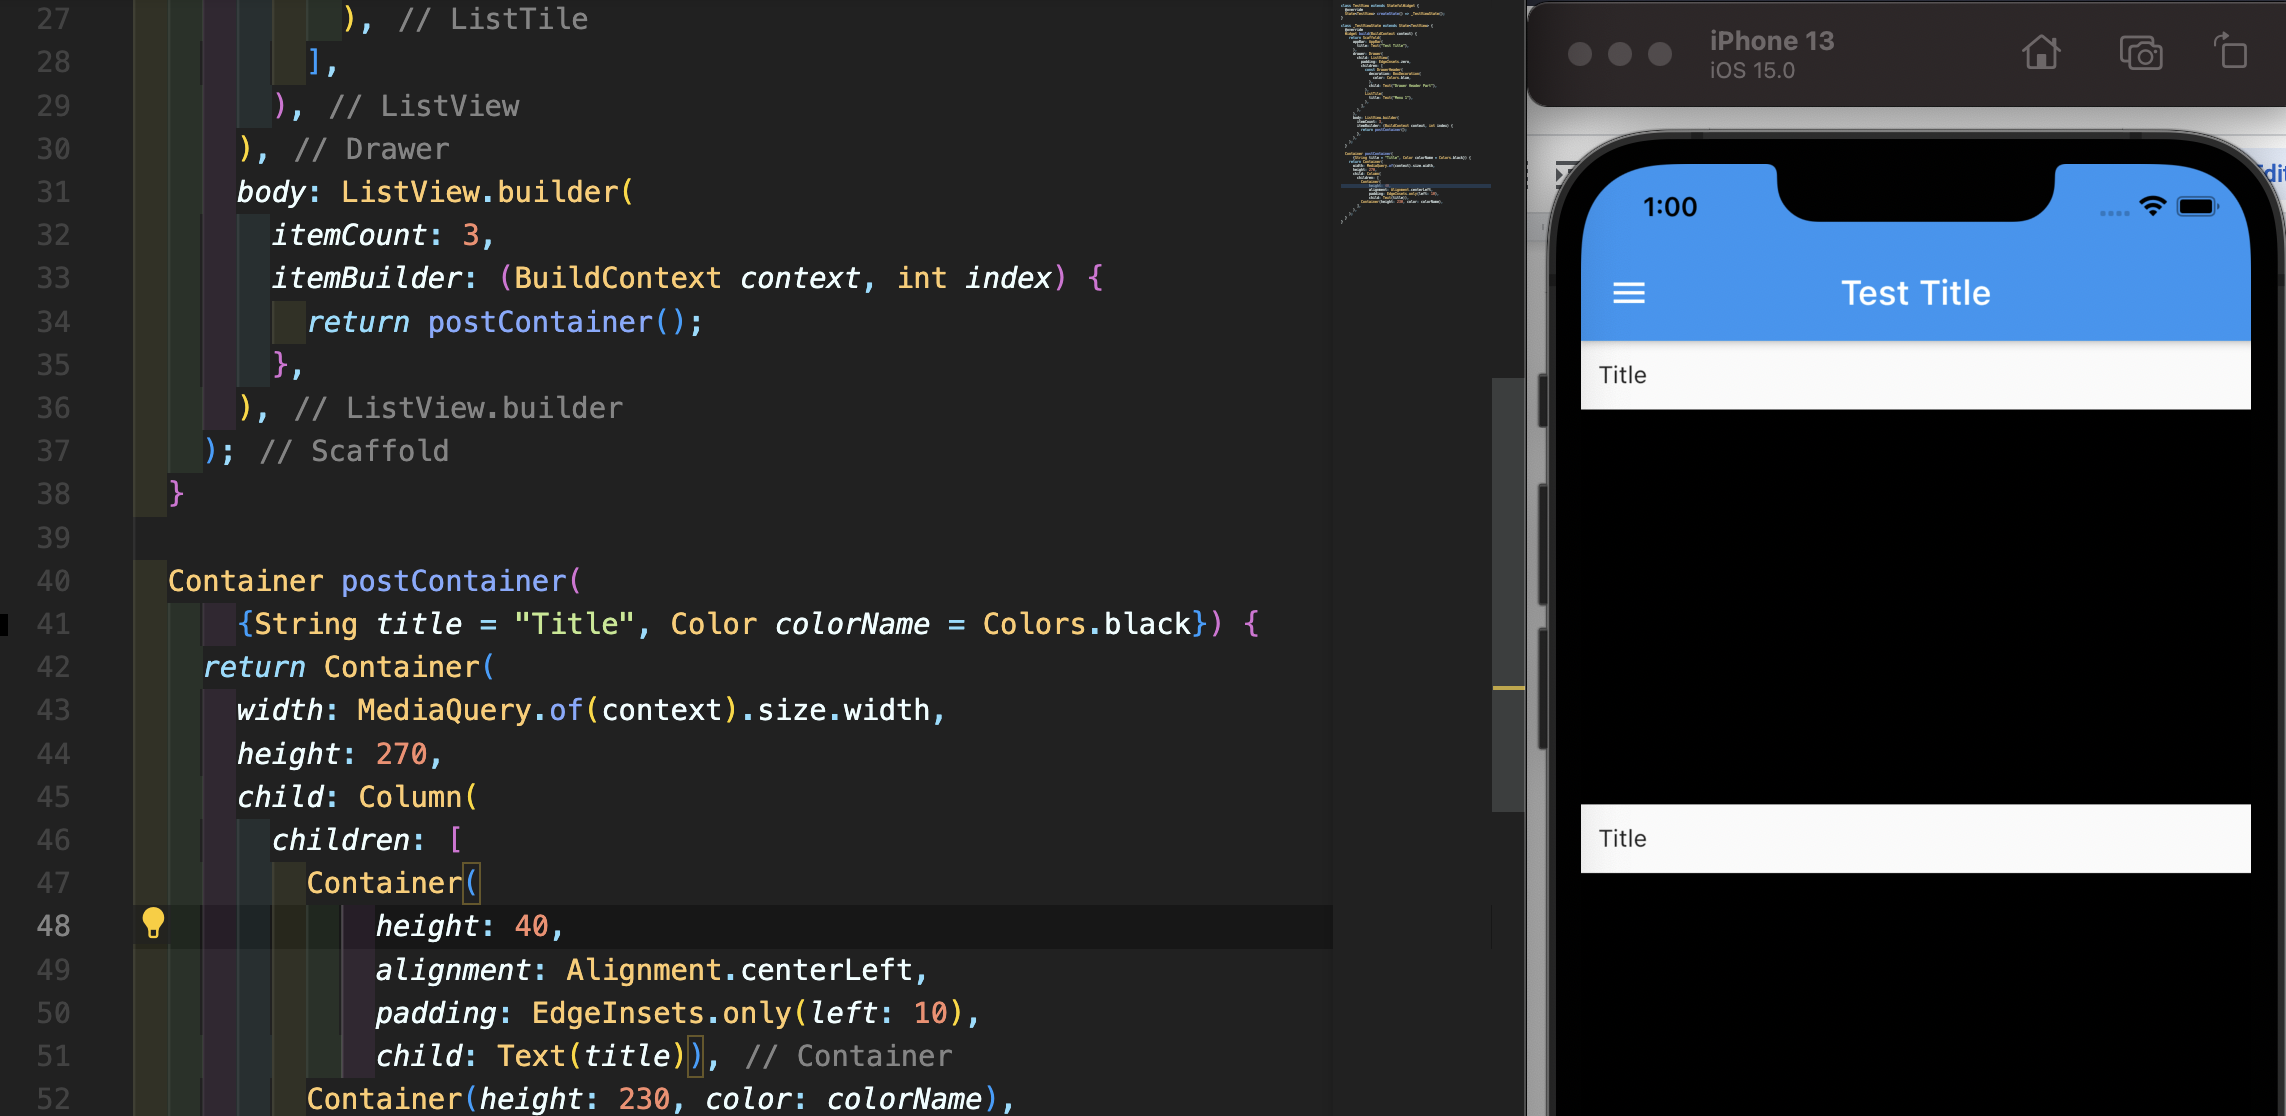Click the editor vertical scrollbar
The width and height of the screenshot is (2286, 1116).
[1507, 595]
